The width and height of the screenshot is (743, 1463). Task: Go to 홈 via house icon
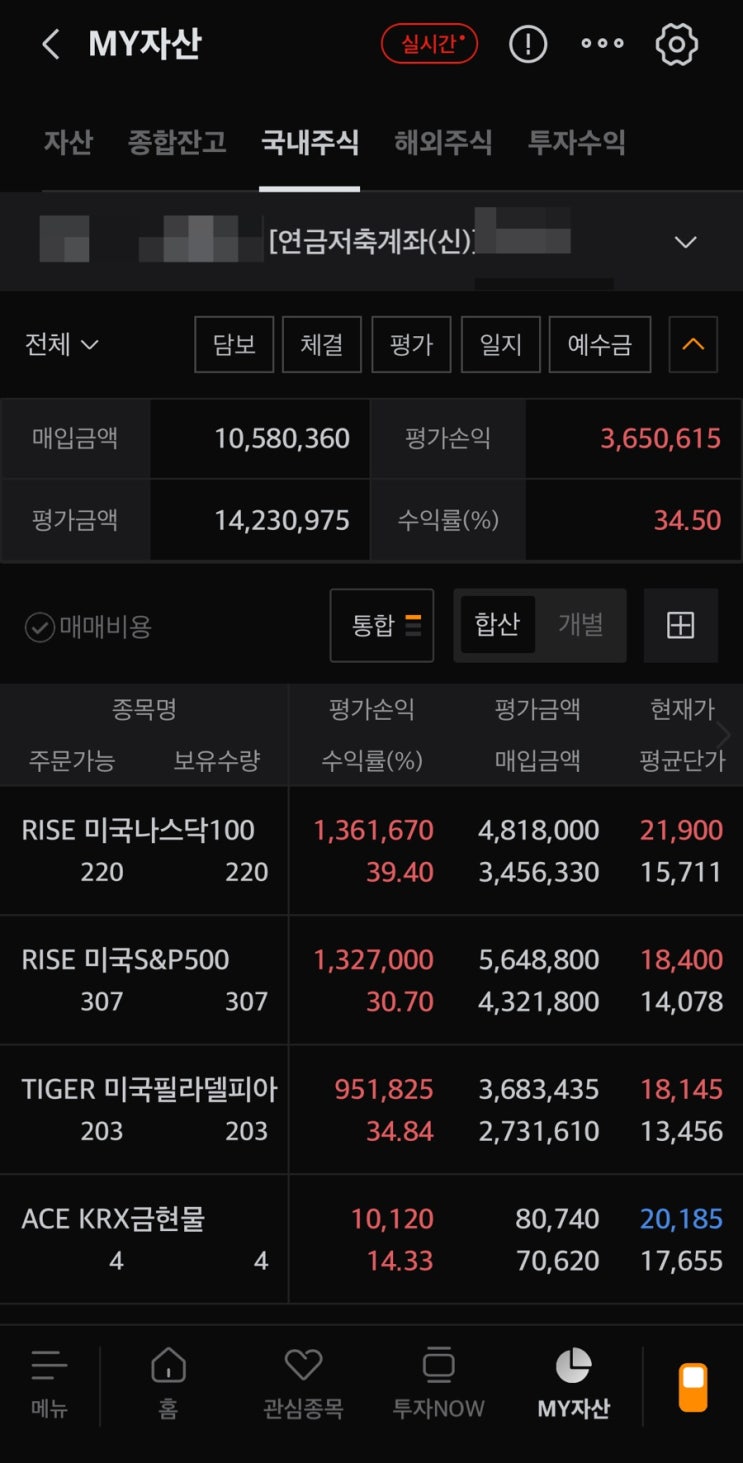coord(168,1382)
